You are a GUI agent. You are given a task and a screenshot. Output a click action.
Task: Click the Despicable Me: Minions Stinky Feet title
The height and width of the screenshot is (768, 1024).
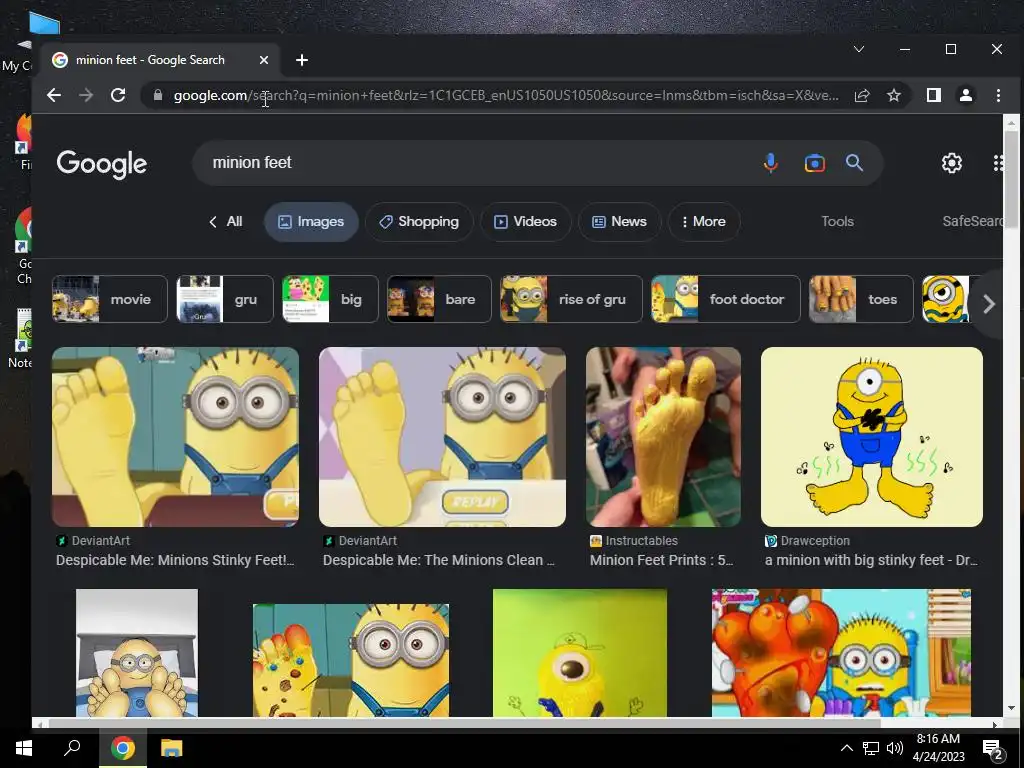(175, 560)
